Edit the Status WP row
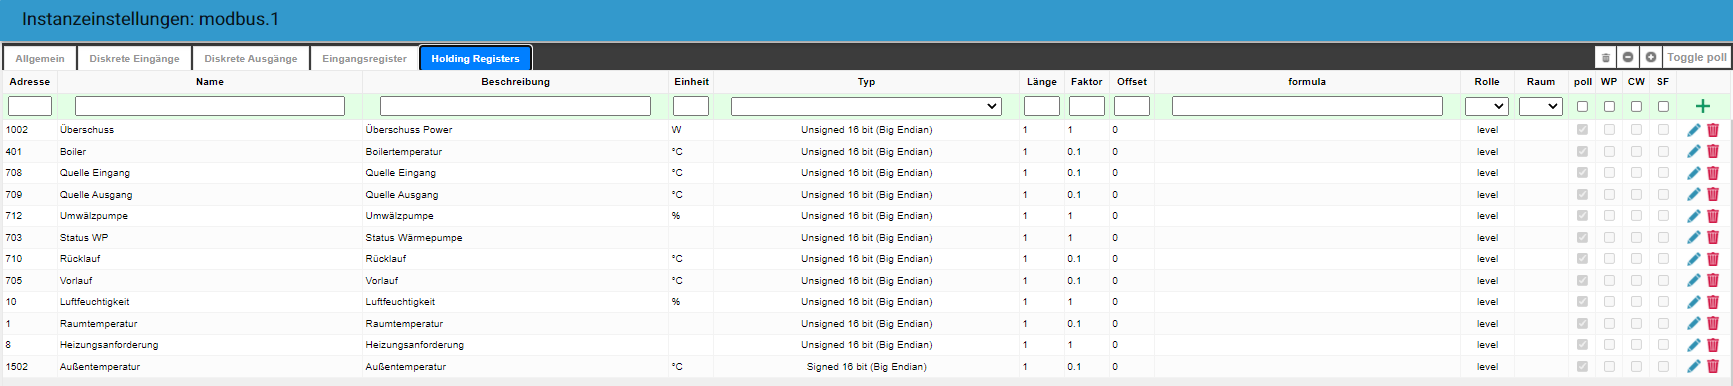 click(1693, 237)
